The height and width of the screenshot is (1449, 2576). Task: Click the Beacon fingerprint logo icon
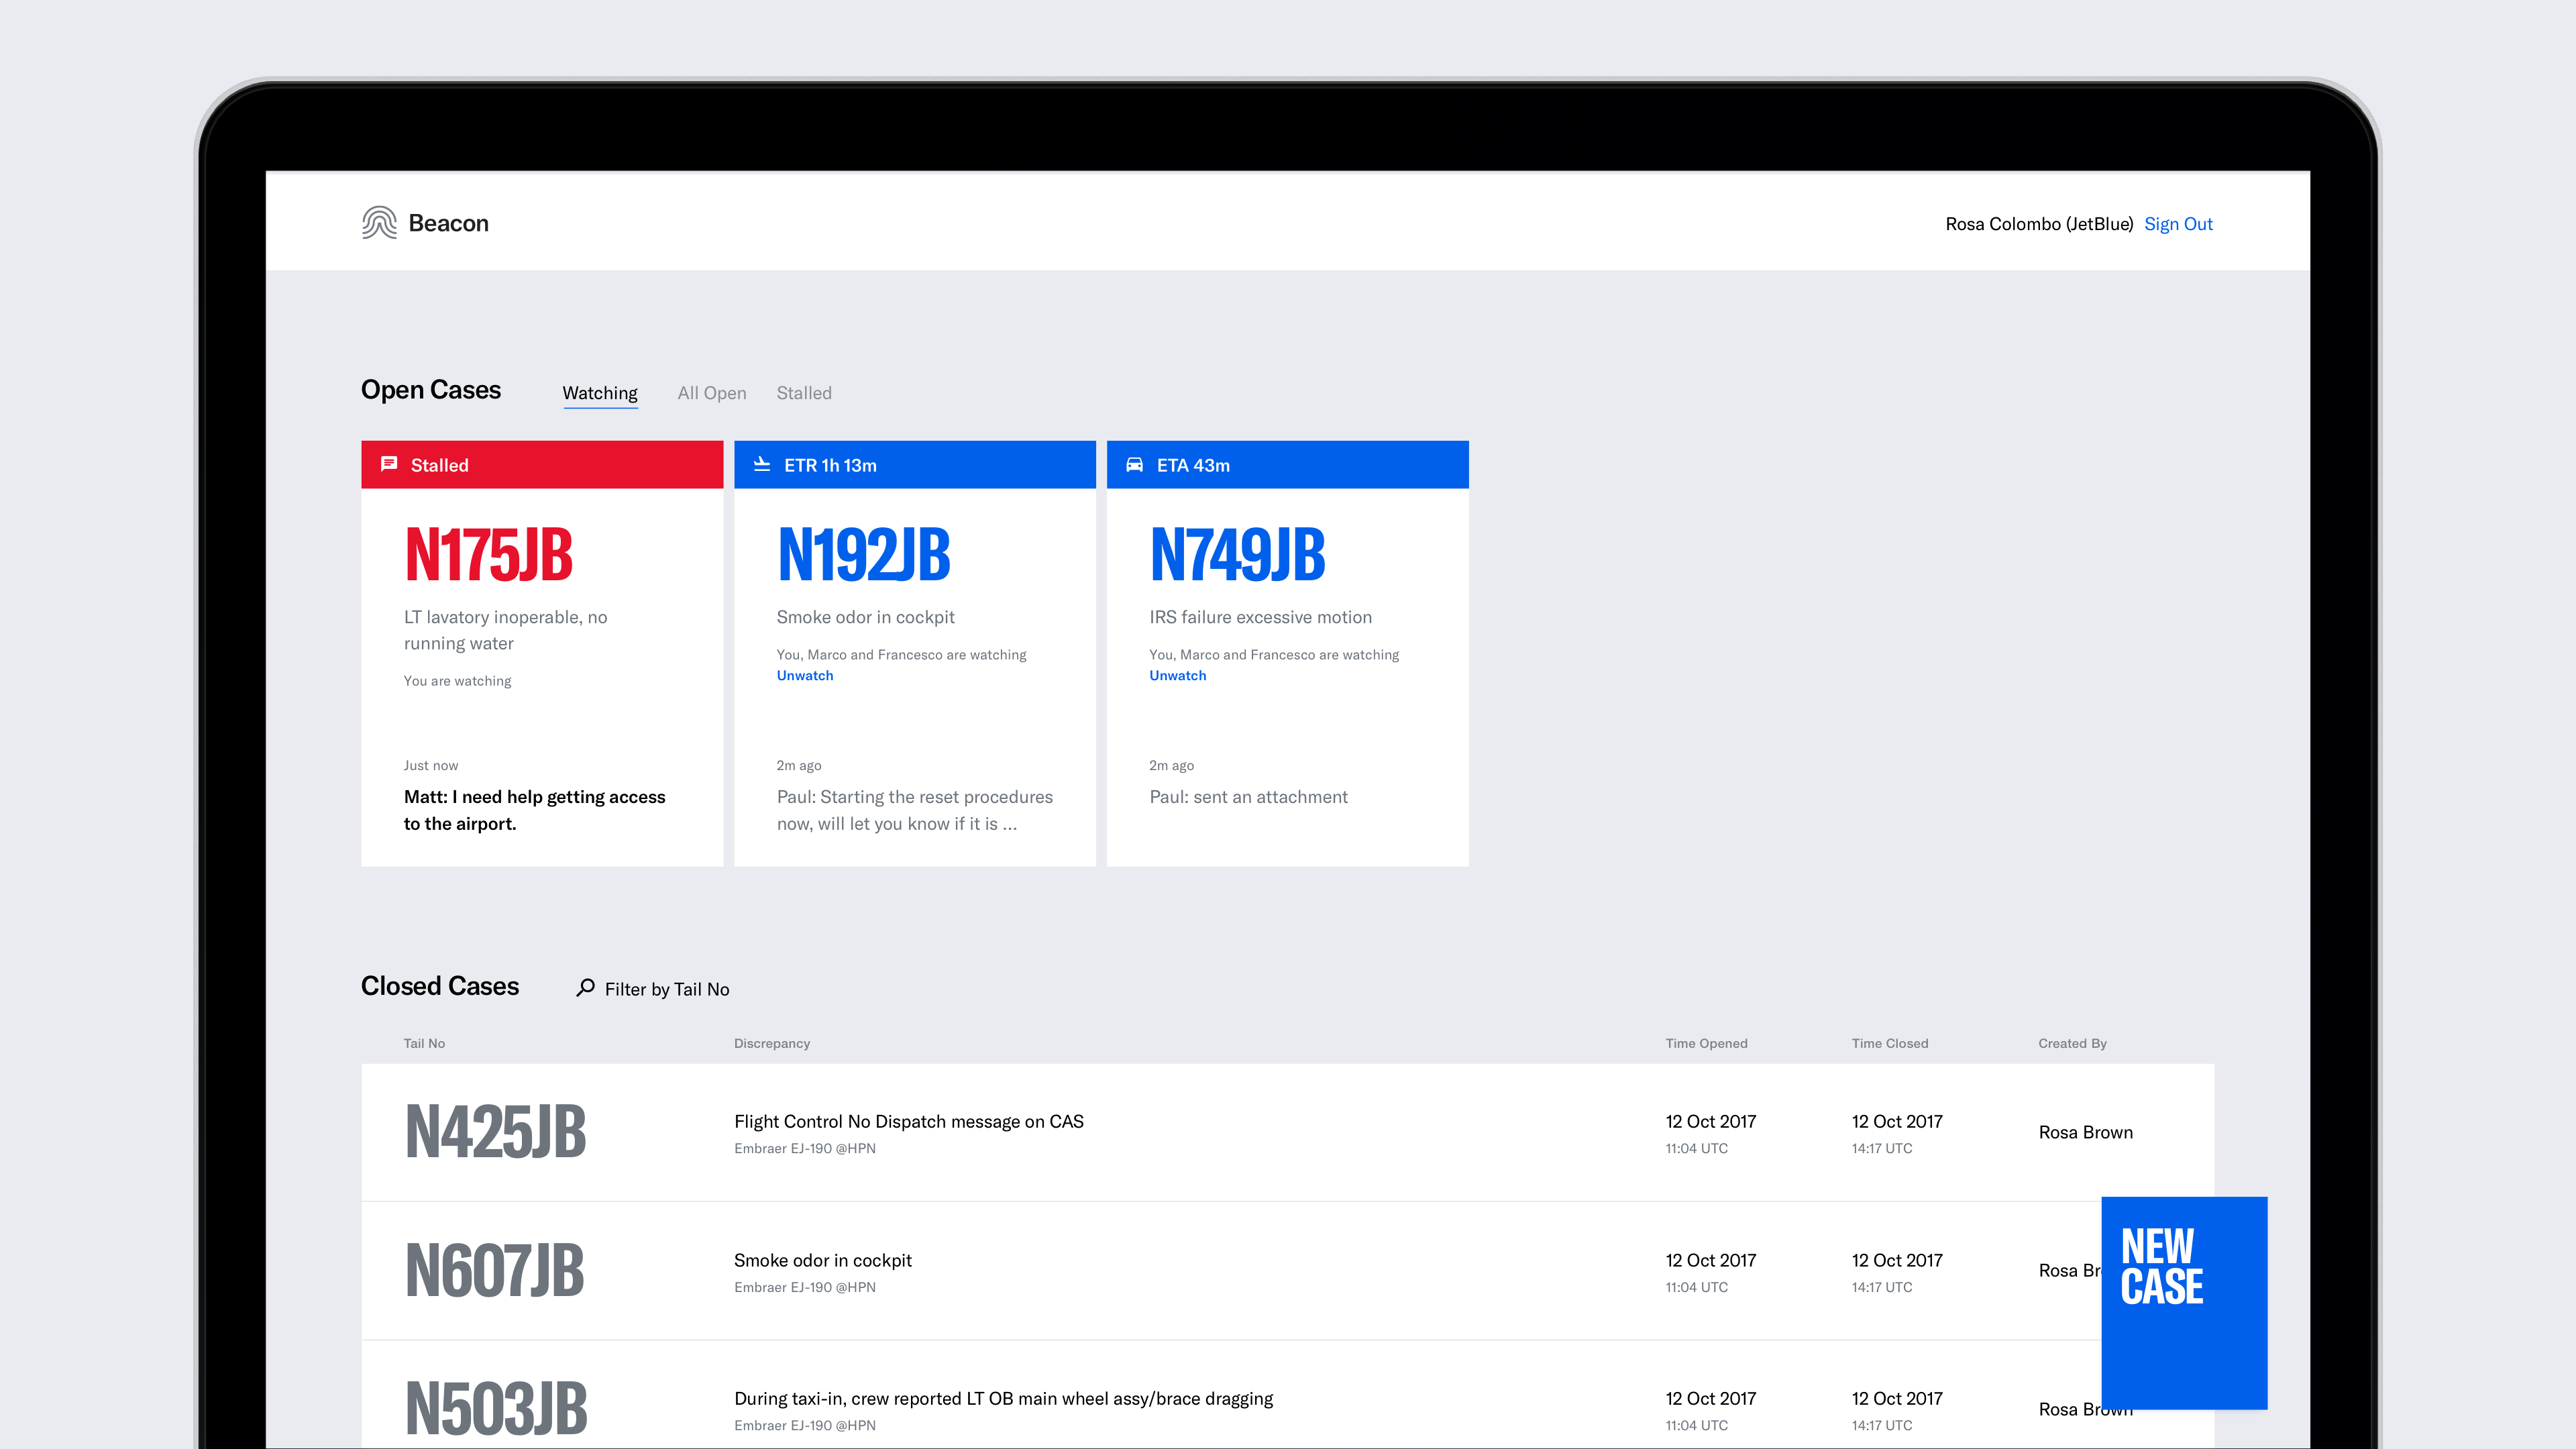click(379, 222)
